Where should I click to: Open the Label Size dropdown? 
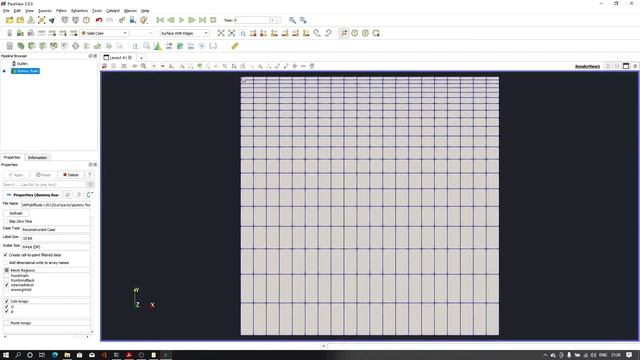[56, 238]
